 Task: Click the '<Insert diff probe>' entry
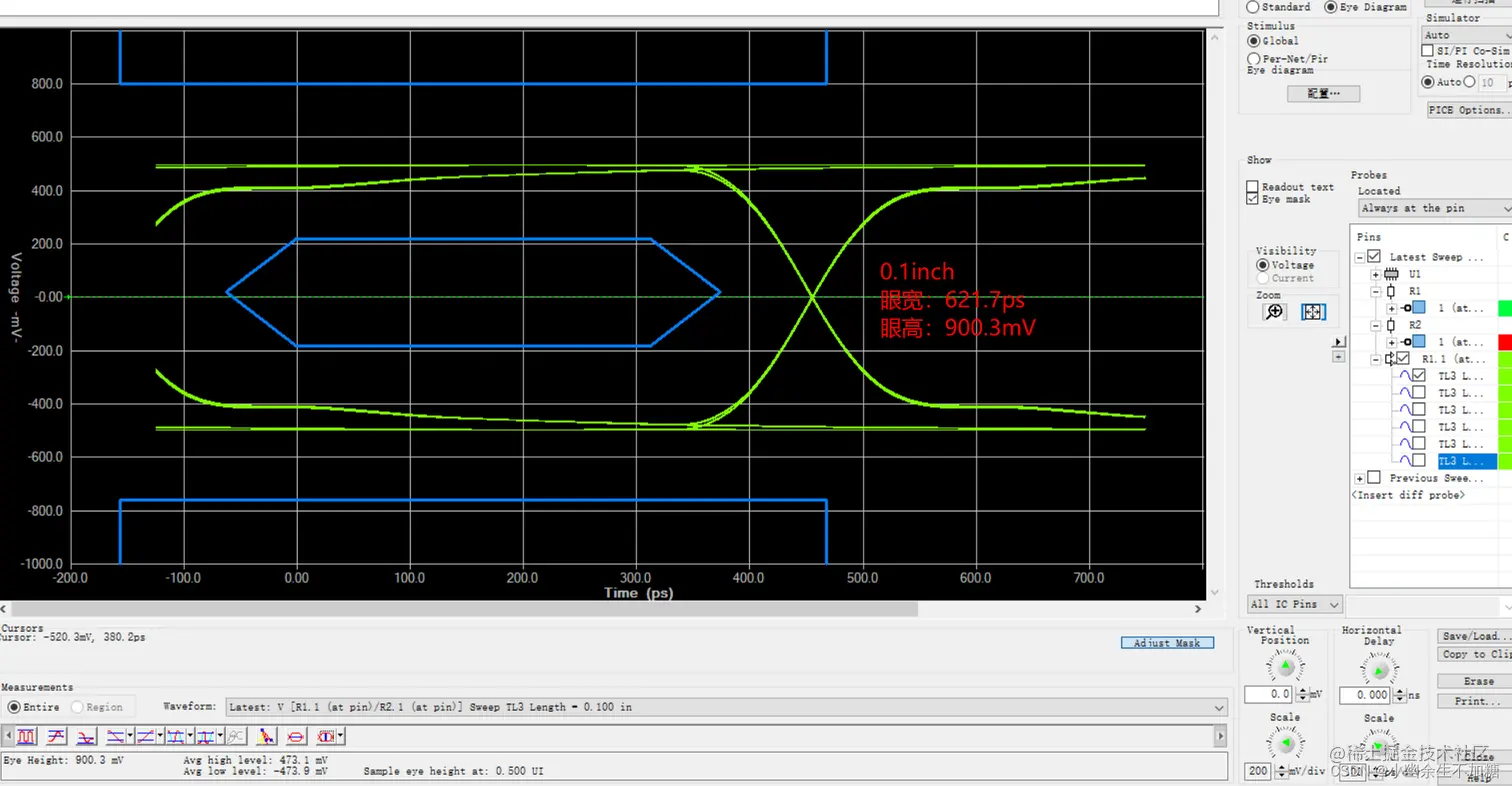click(x=1408, y=495)
